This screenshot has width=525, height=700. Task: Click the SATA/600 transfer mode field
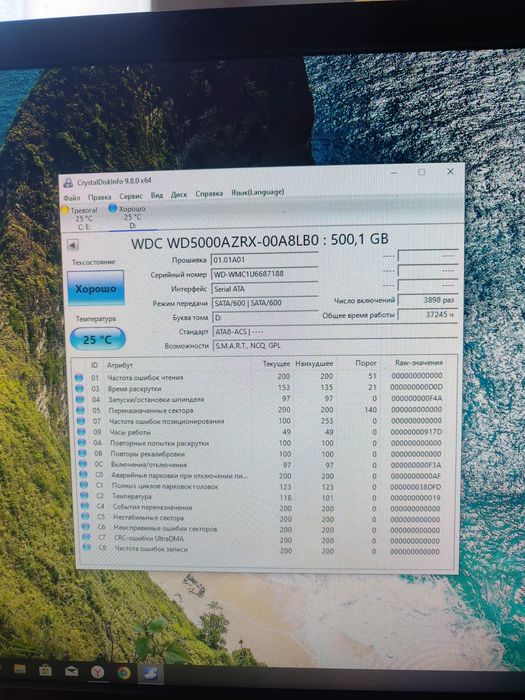coord(265,303)
